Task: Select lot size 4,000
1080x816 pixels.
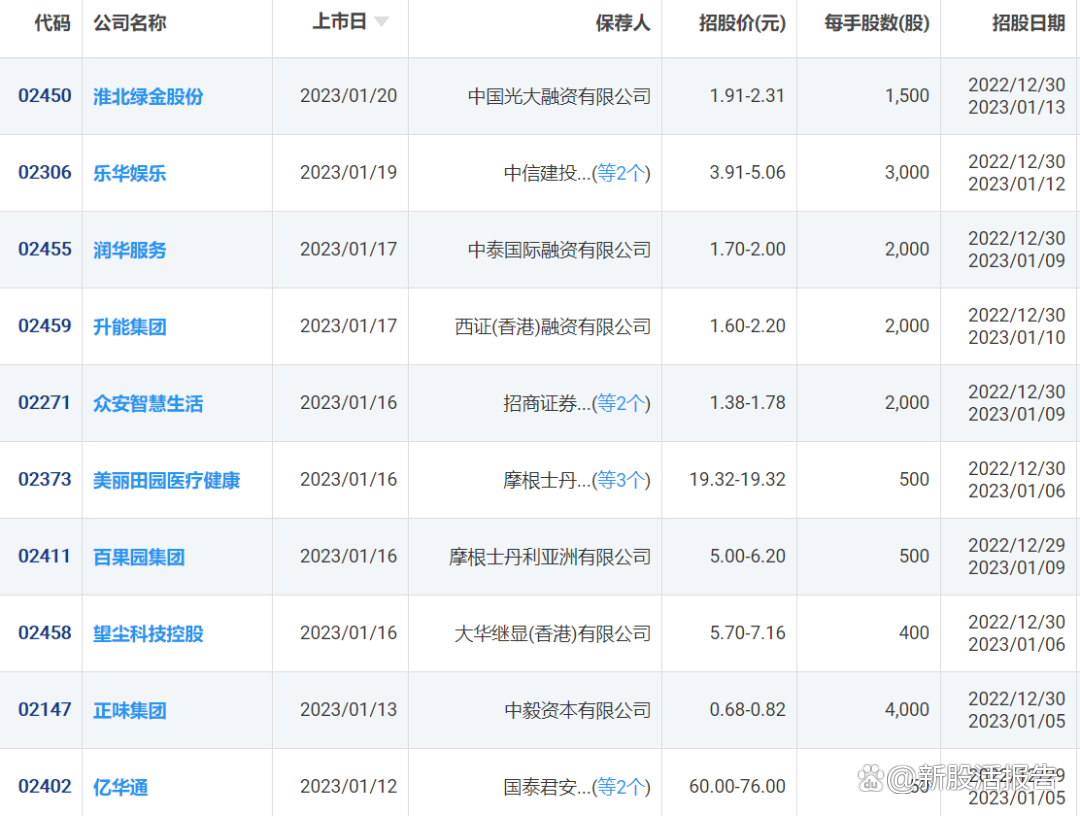Action: pyautogui.click(x=907, y=710)
